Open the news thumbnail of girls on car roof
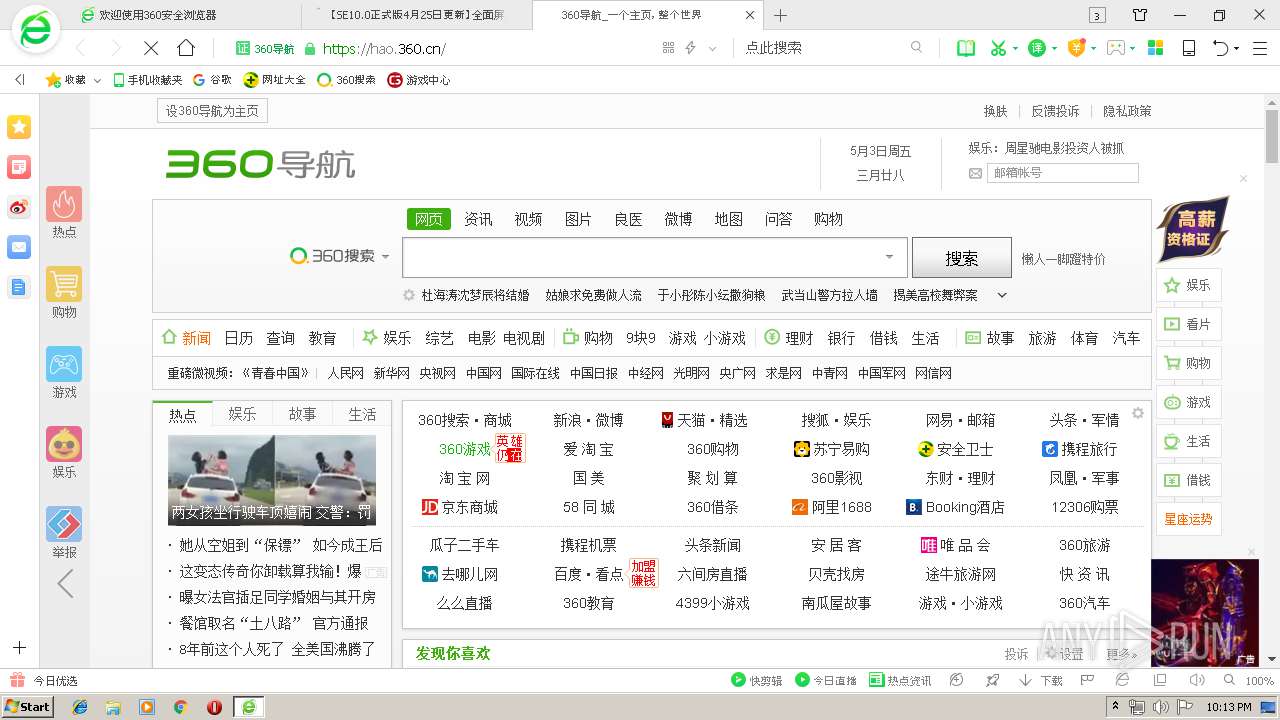Image resolution: width=1280 pixels, height=720 pixels. [272, 480]
